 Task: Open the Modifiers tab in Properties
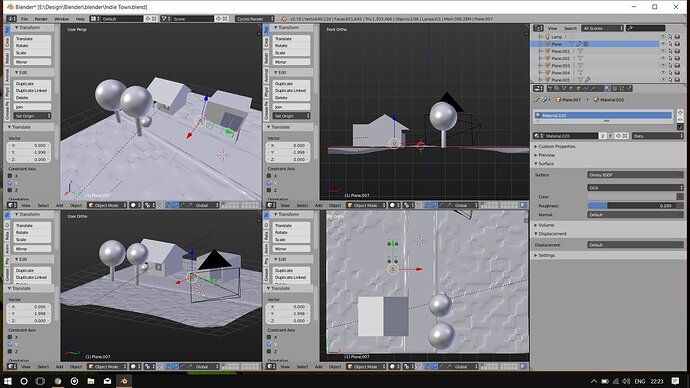(x=593, y=88)
